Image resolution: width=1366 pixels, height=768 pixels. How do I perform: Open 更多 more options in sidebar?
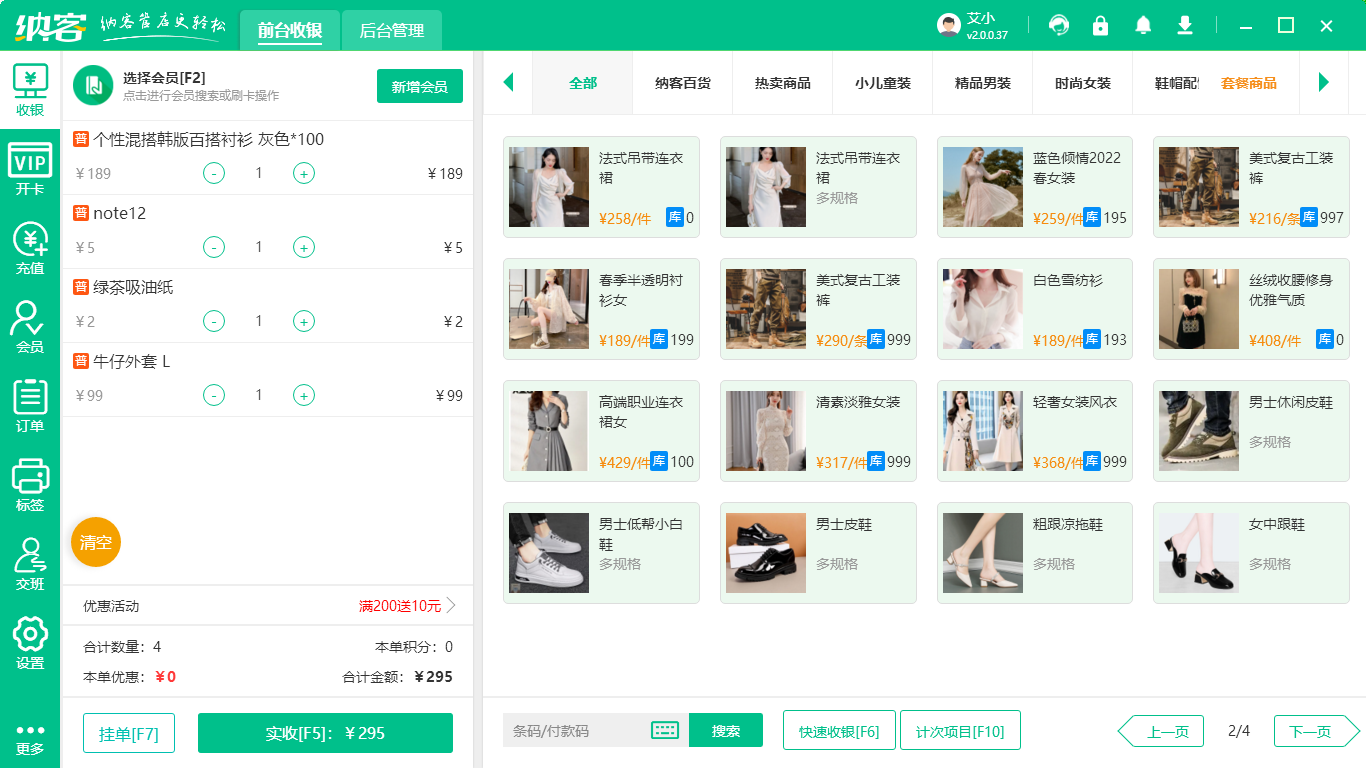(30, 738)
